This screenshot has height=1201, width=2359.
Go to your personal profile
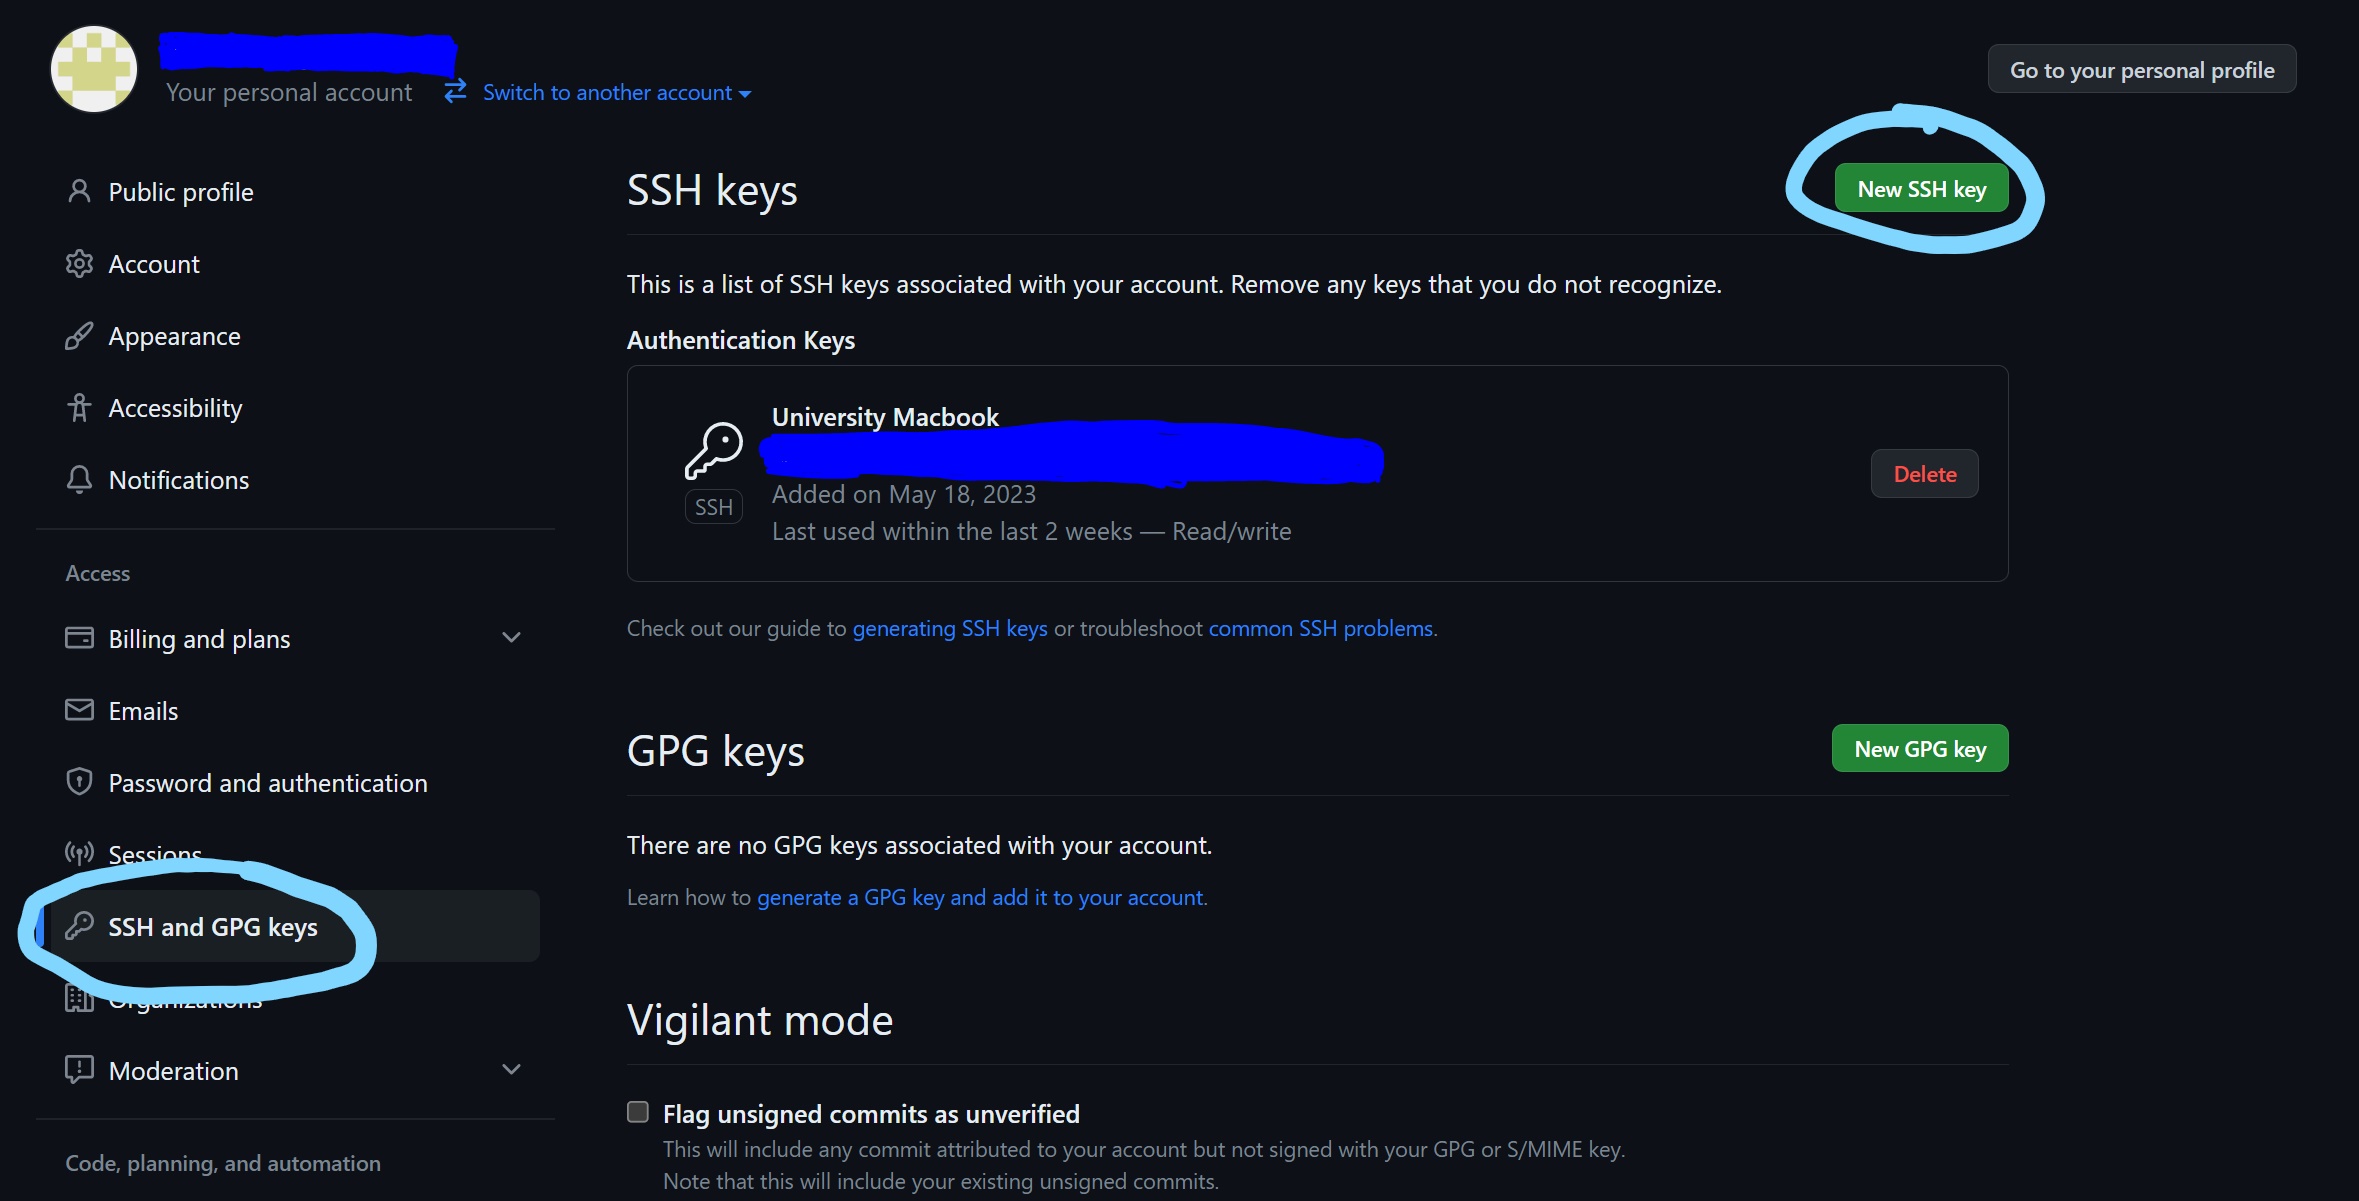tap(2141, 68)
